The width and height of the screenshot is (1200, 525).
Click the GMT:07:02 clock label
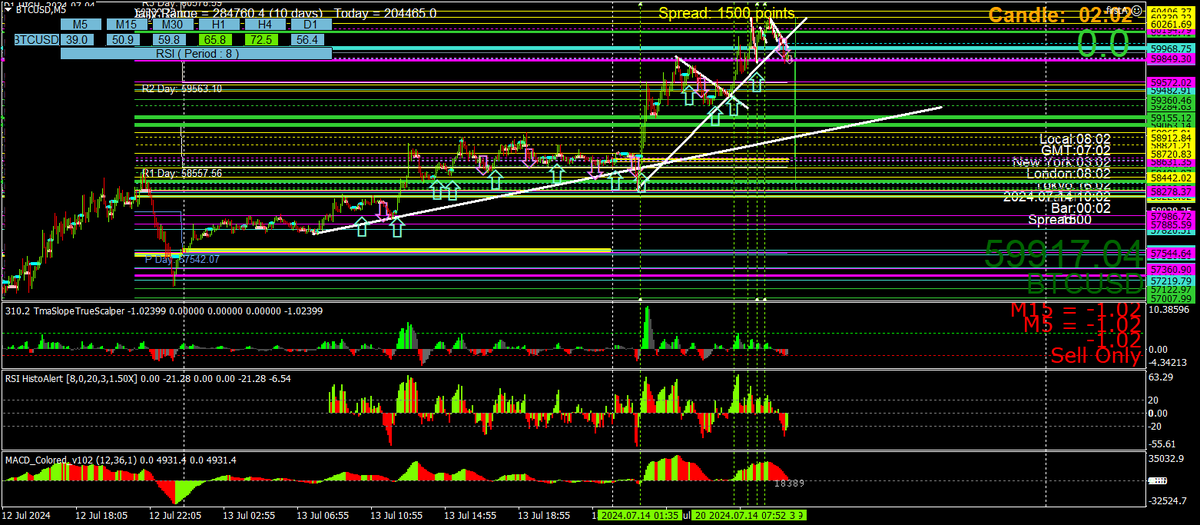tap(1076, 149)
